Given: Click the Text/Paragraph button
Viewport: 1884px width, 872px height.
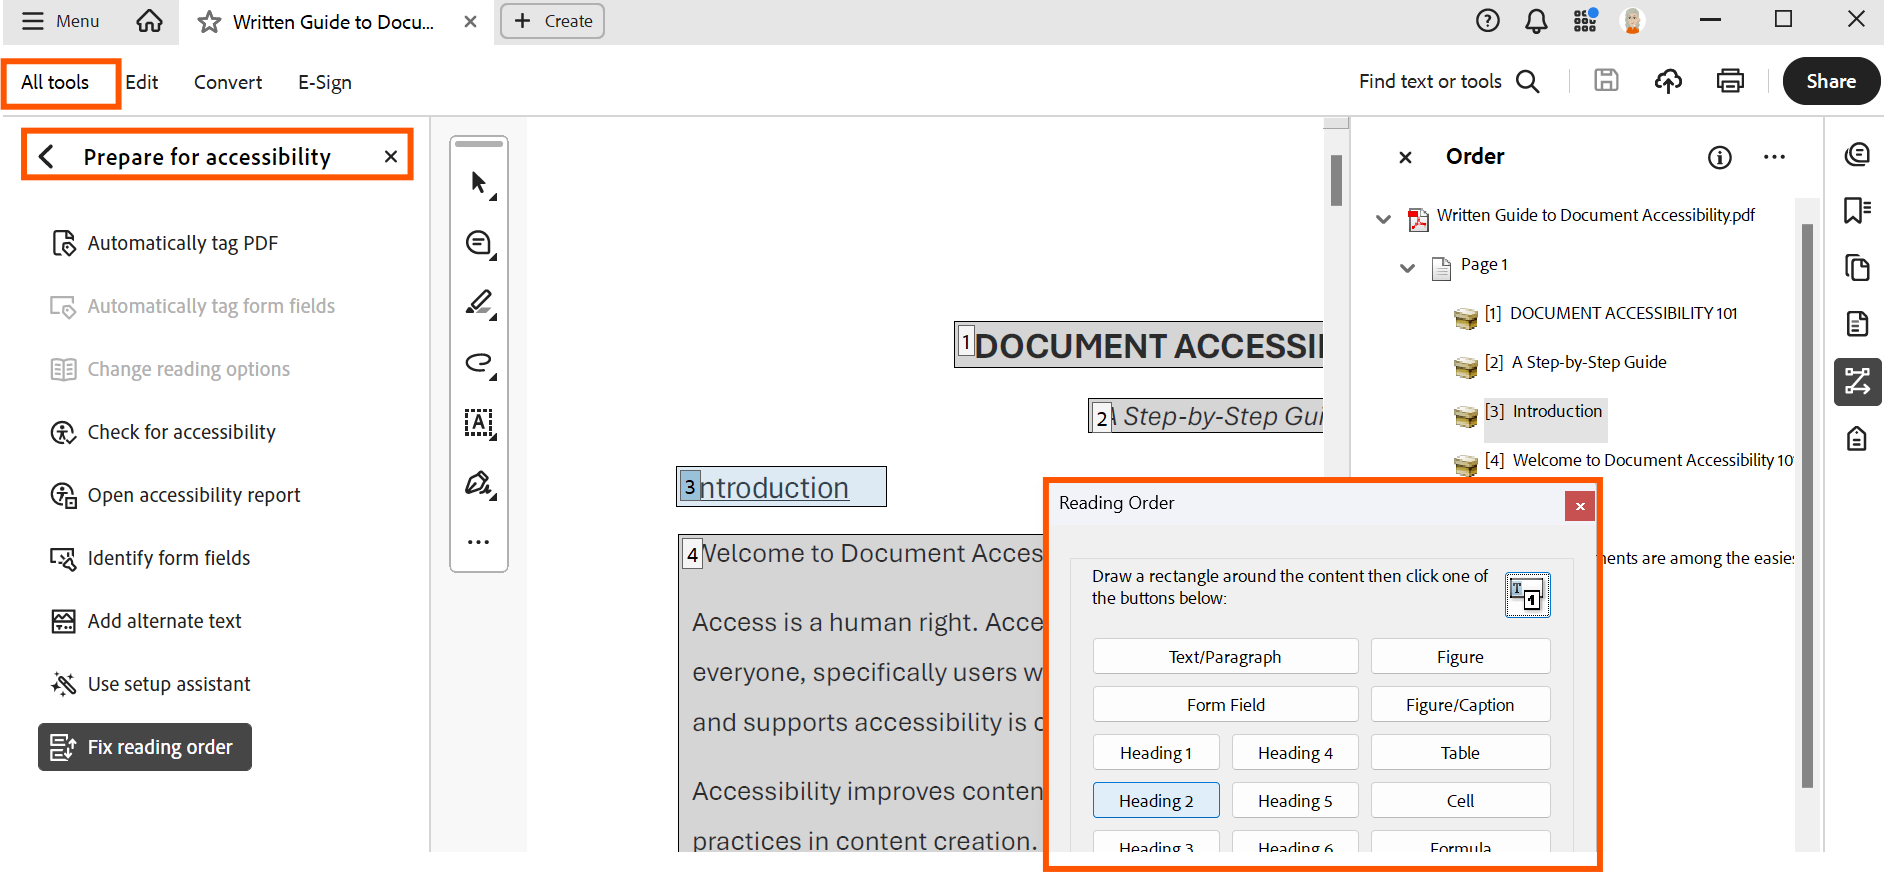Looking at the screenshot, I should point(1224,657).
